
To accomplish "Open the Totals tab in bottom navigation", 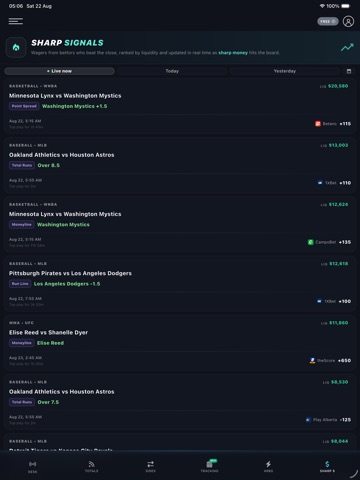I will (x=91, y=467).
